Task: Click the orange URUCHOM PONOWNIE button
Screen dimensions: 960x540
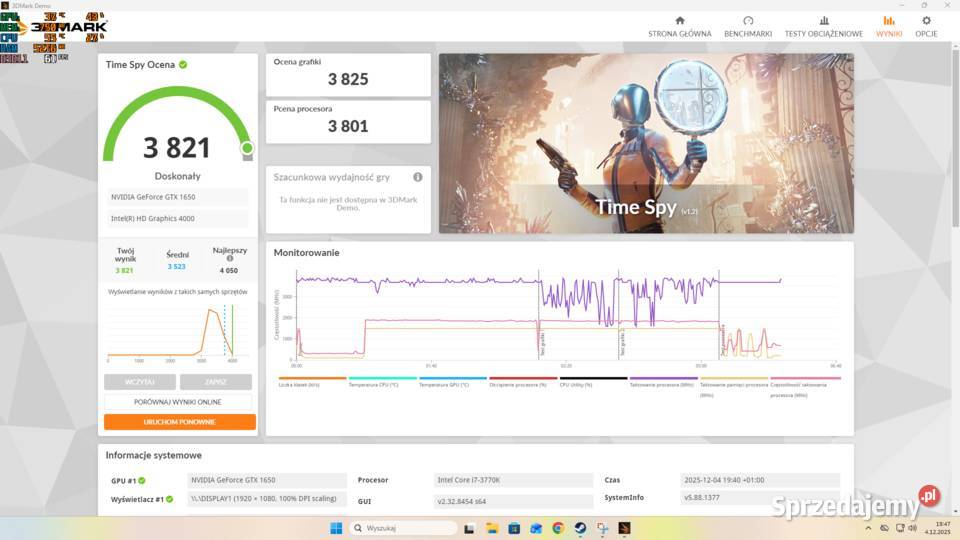Action: click(x=179, y=422)
